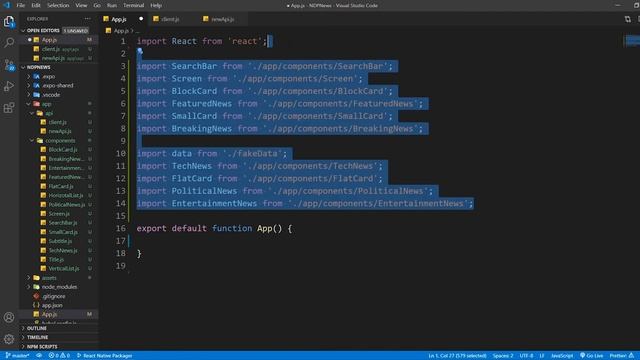
Task: Open the Edit menu
Action: pyautogui.click(x=36, y=5)
